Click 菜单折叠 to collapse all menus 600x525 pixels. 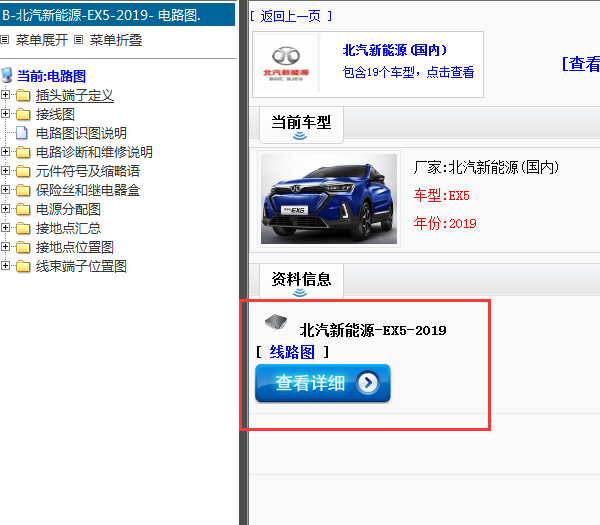point(116,40)
